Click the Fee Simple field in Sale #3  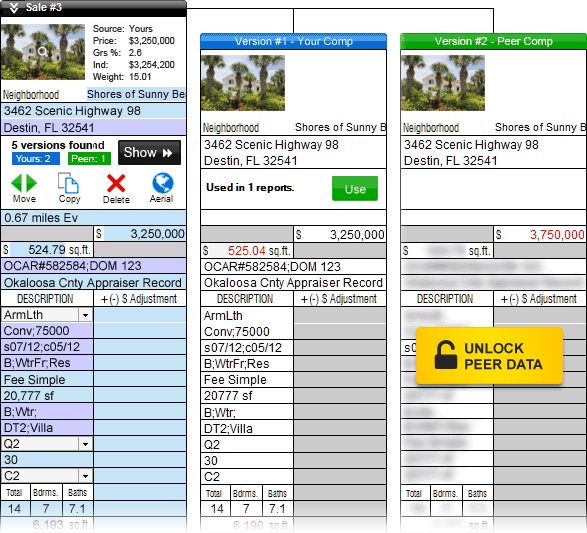pos(47,380)
